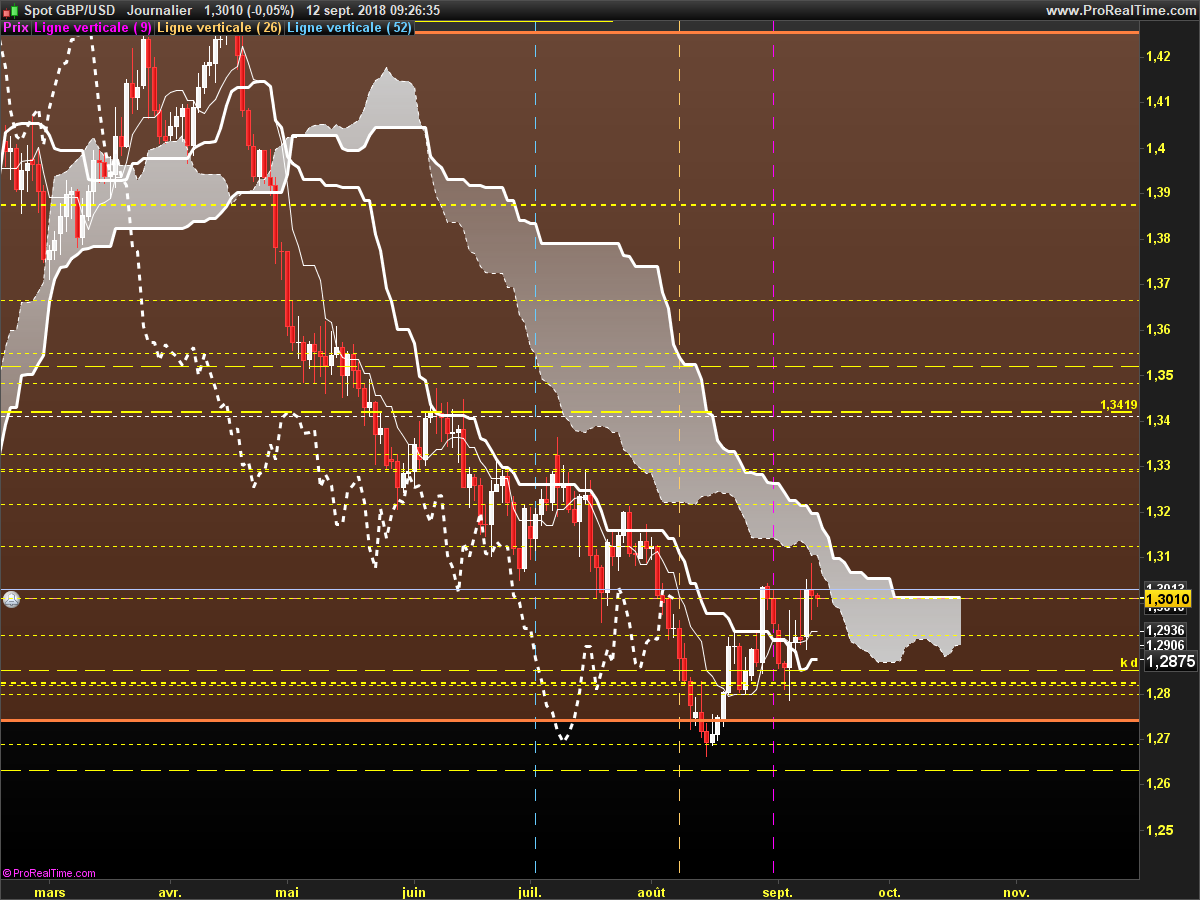Click the 1,42 level on price axis
This screenshot has height=900, width=1200.
(x=1158, y=56)
